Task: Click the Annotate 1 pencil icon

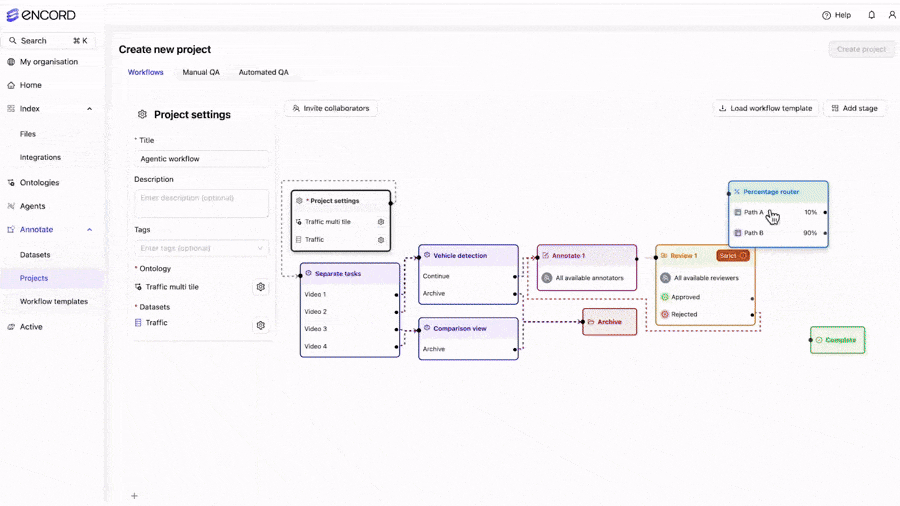Action: coord(546,255)
